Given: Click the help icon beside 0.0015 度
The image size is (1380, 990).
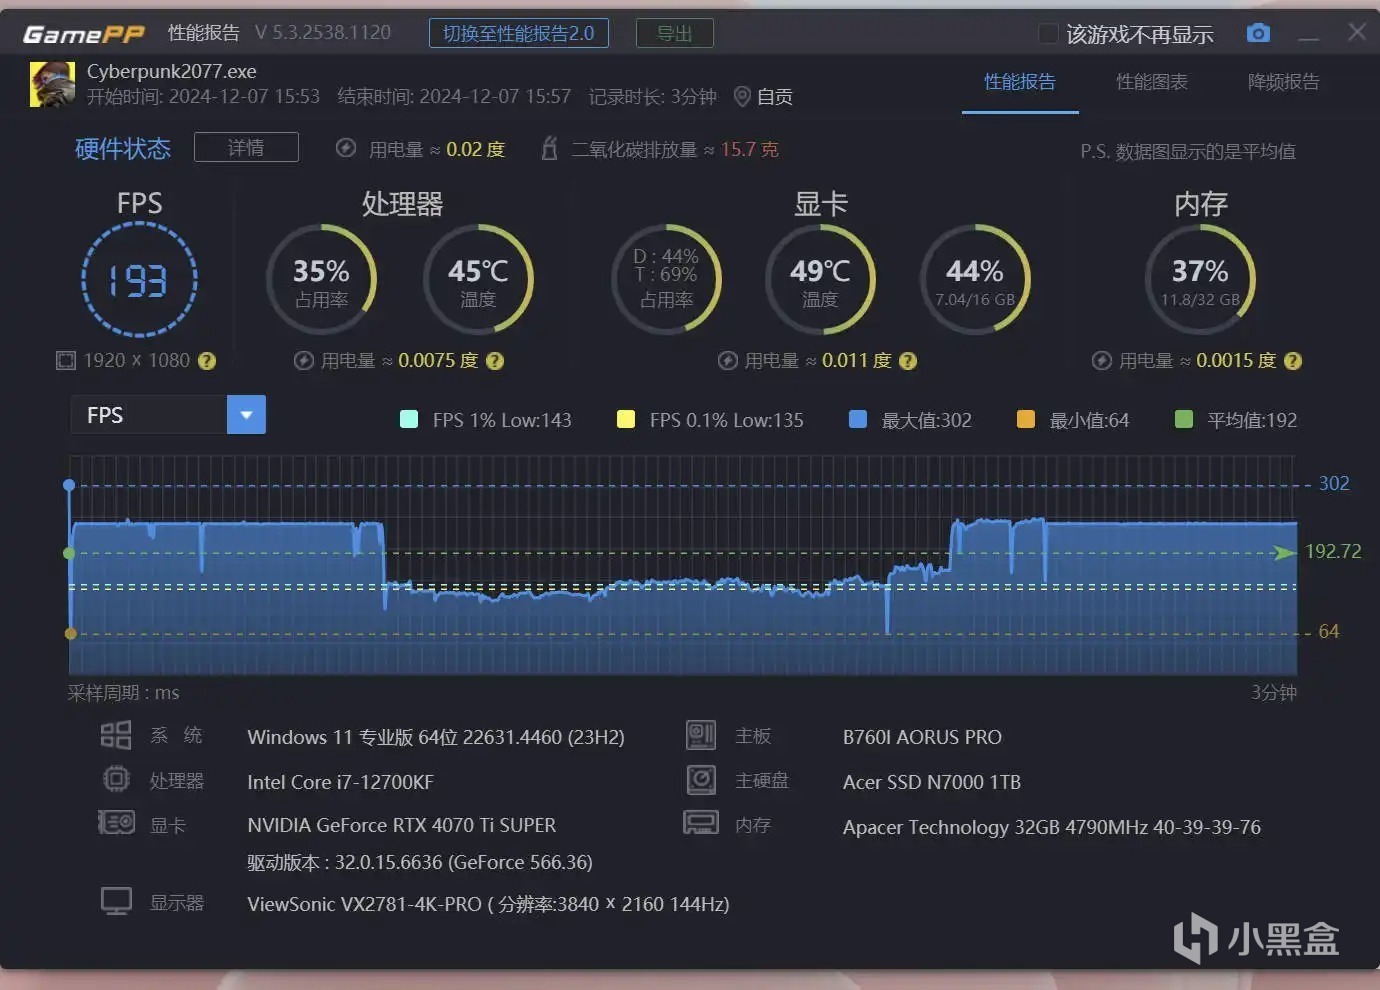Looking at the screenshot, I should [1293, 361].
